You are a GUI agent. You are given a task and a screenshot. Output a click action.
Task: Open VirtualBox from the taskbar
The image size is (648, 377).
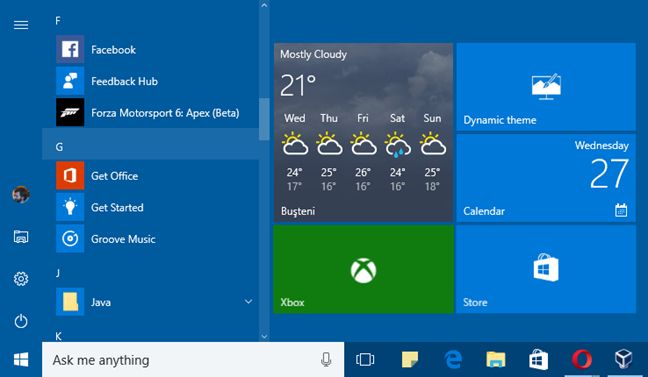pyautogui.click(x=624, y=359)
